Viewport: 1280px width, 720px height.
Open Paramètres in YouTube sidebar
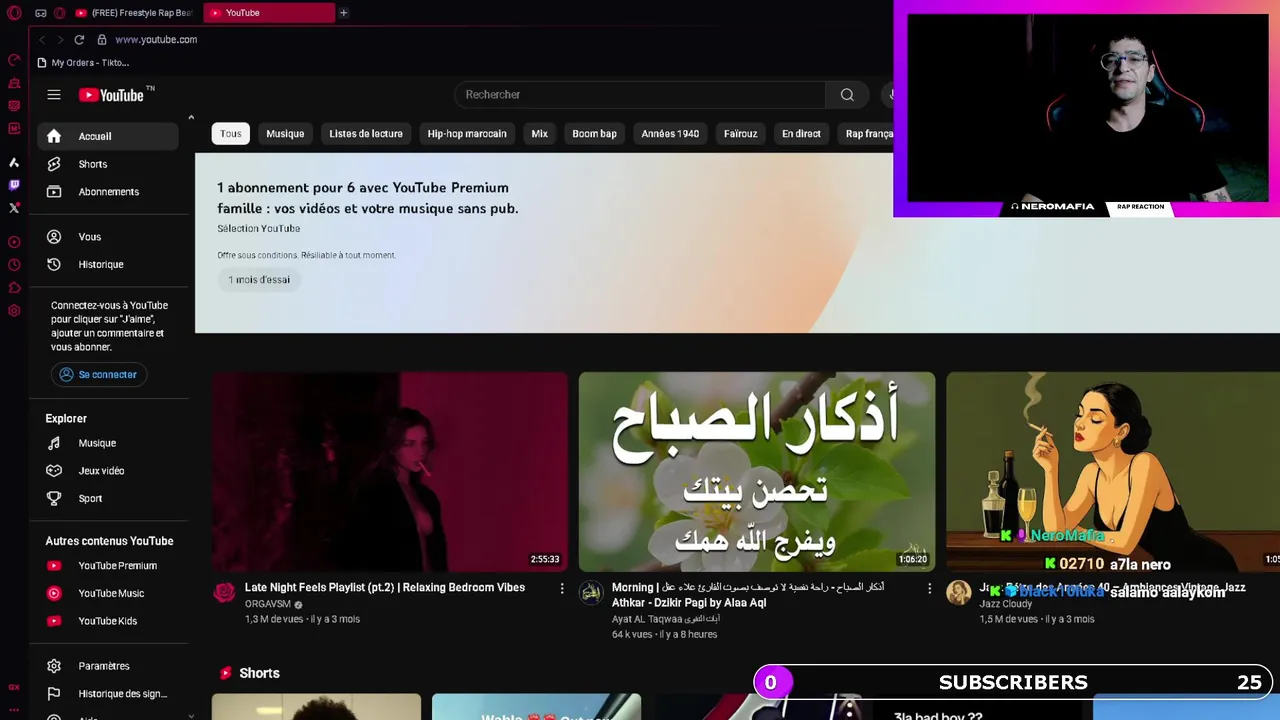tap(108, 666)
